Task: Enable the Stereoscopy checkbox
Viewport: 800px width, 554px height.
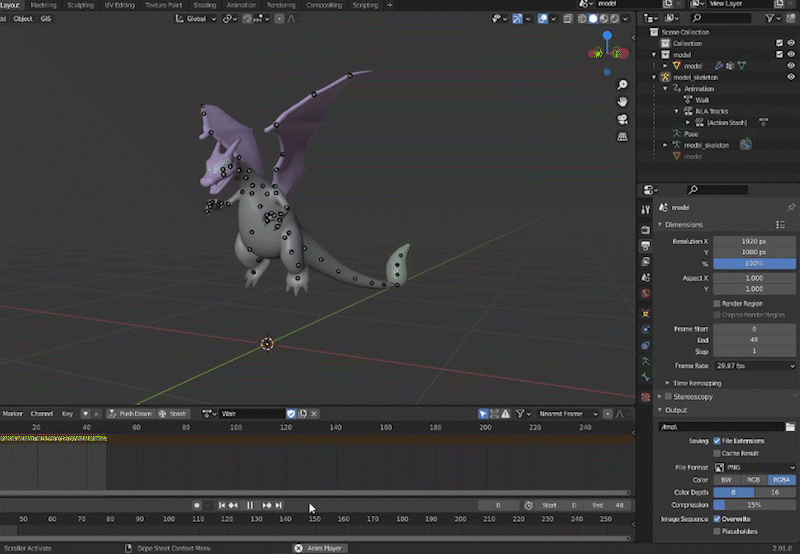Action: click(668, 396)
